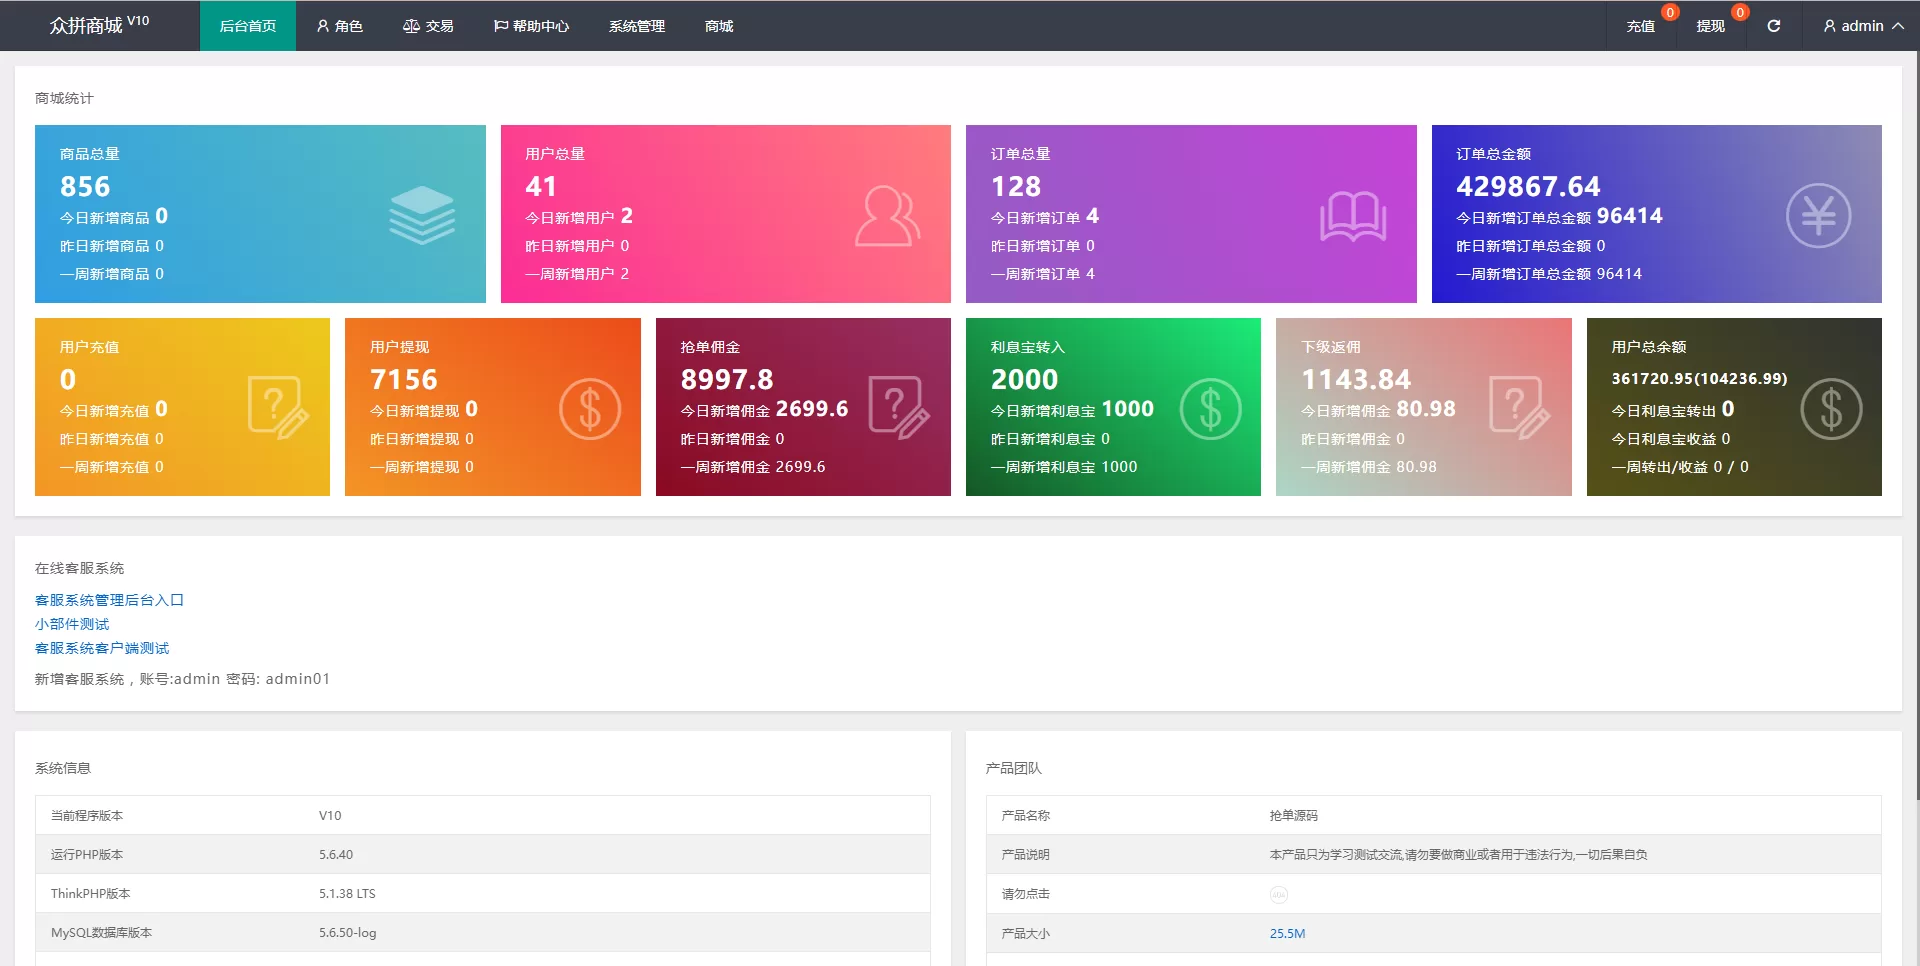This screenshot has height=966, width=1920.
Task: Open the 角色 menu
Action: click(339, 26)
